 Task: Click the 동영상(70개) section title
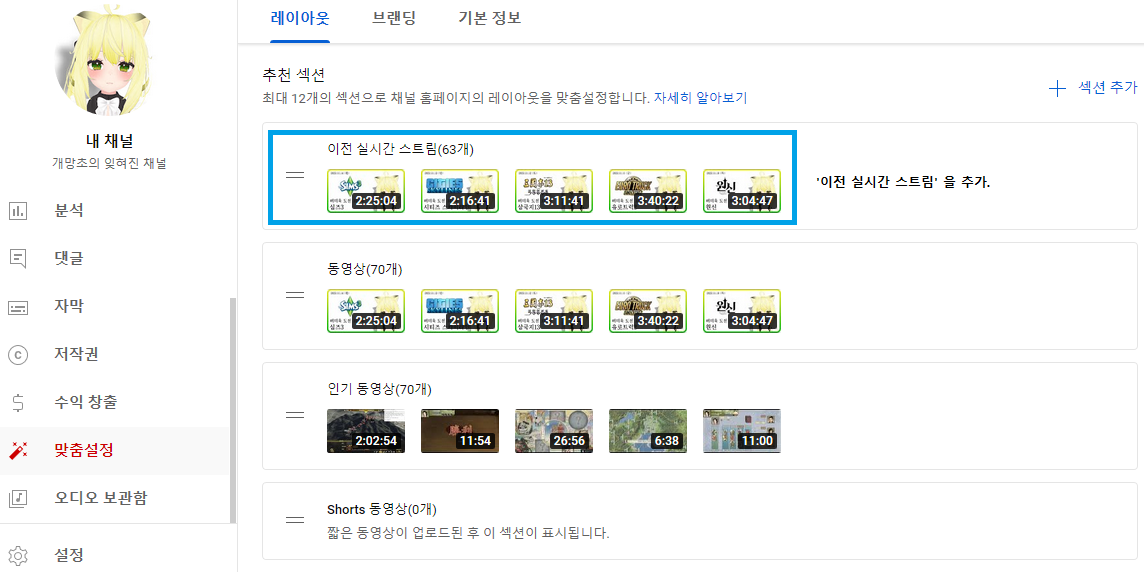(x=365, y=269)
